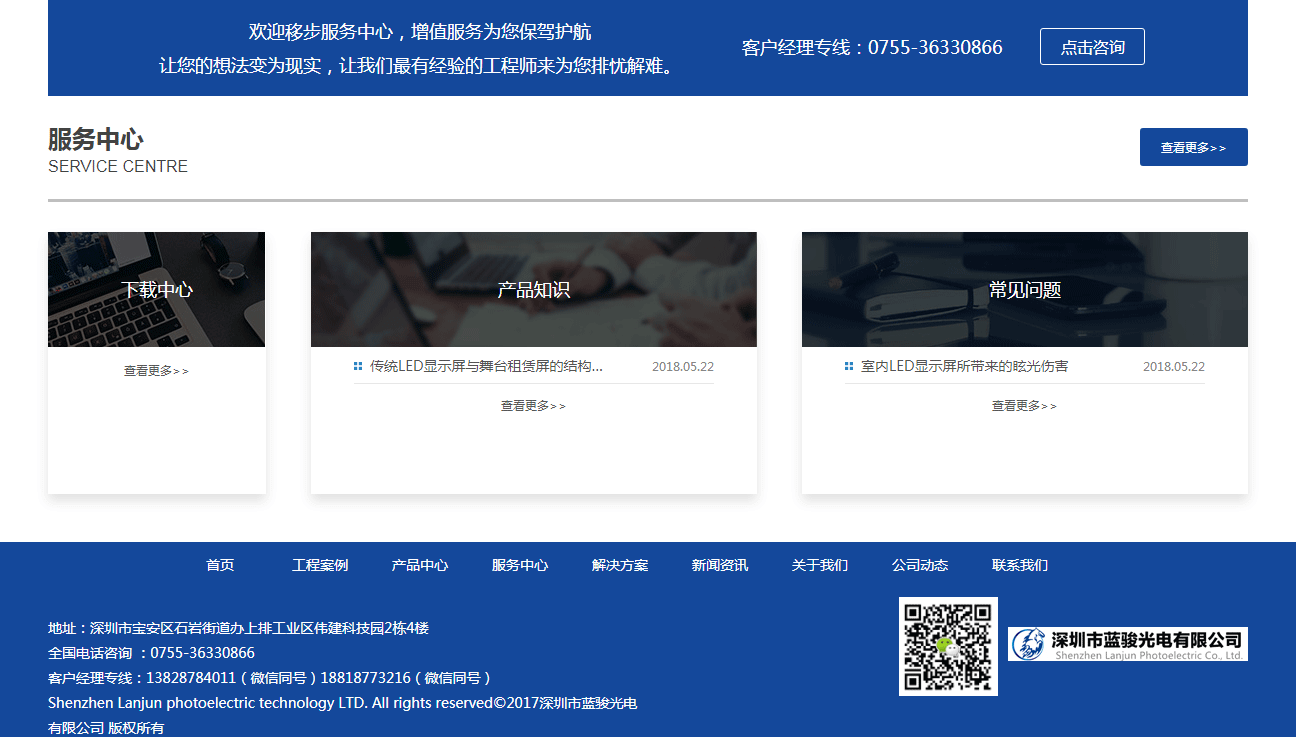This screenshot has height=737, width=1296.
Task: Open the 常见问题 banner image
Action: pos(1024,290)
